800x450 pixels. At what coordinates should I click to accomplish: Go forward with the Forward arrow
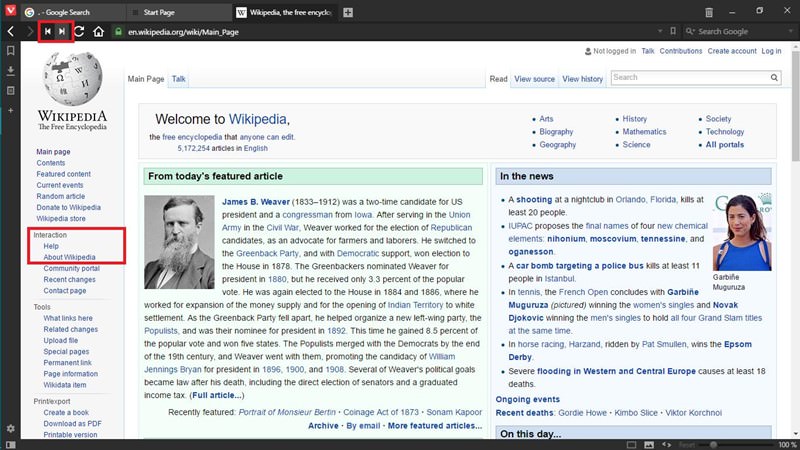30,32
